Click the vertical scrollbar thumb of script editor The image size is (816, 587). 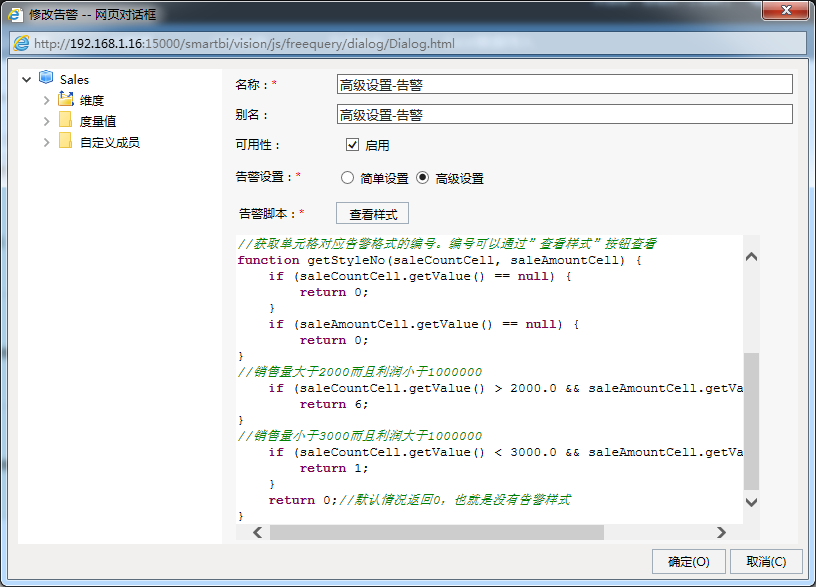click(x=751, y=422)
